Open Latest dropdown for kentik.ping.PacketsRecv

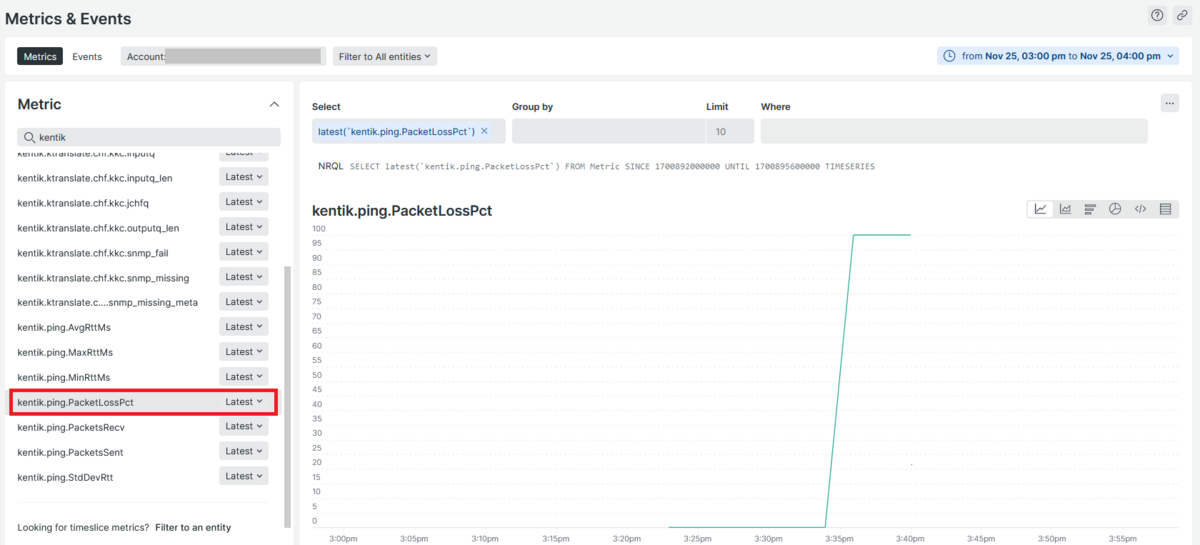point(244,426)
